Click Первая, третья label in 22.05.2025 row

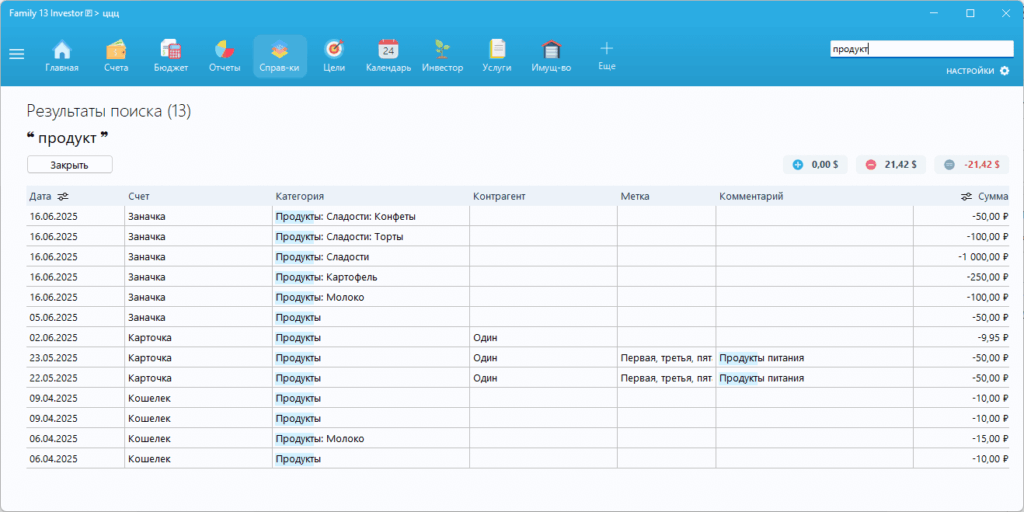665,378
